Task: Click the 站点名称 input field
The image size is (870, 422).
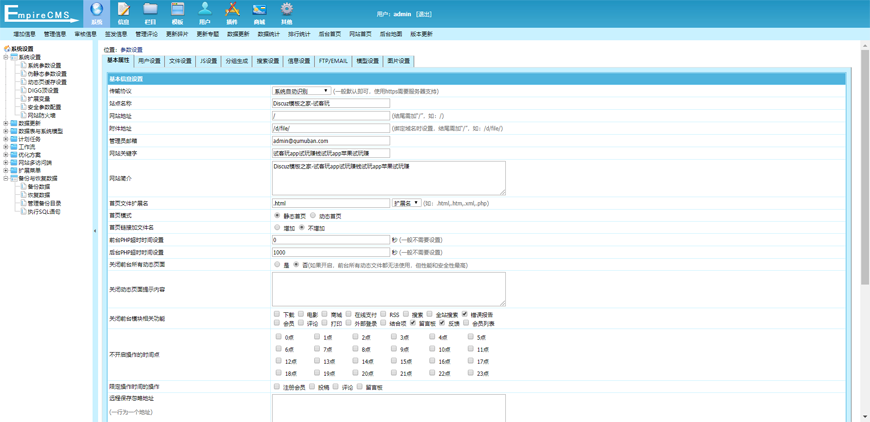Action: (331, 103)
